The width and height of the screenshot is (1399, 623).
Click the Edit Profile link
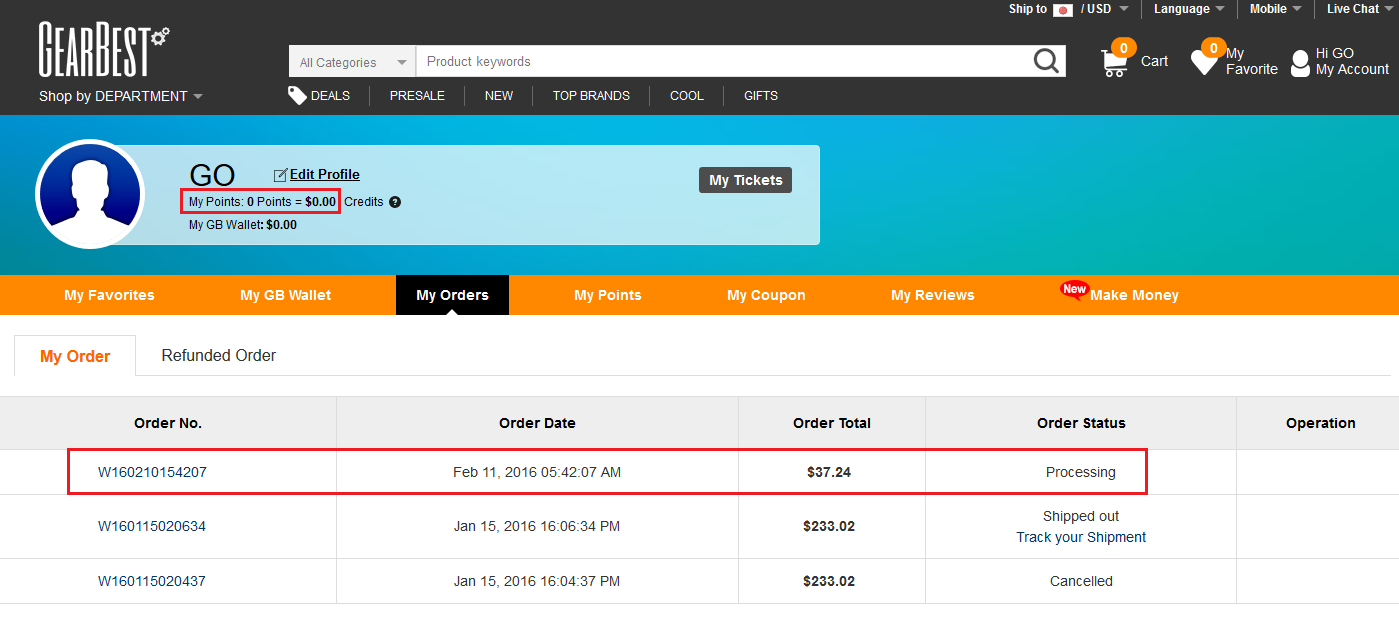(x=325, y=175)
